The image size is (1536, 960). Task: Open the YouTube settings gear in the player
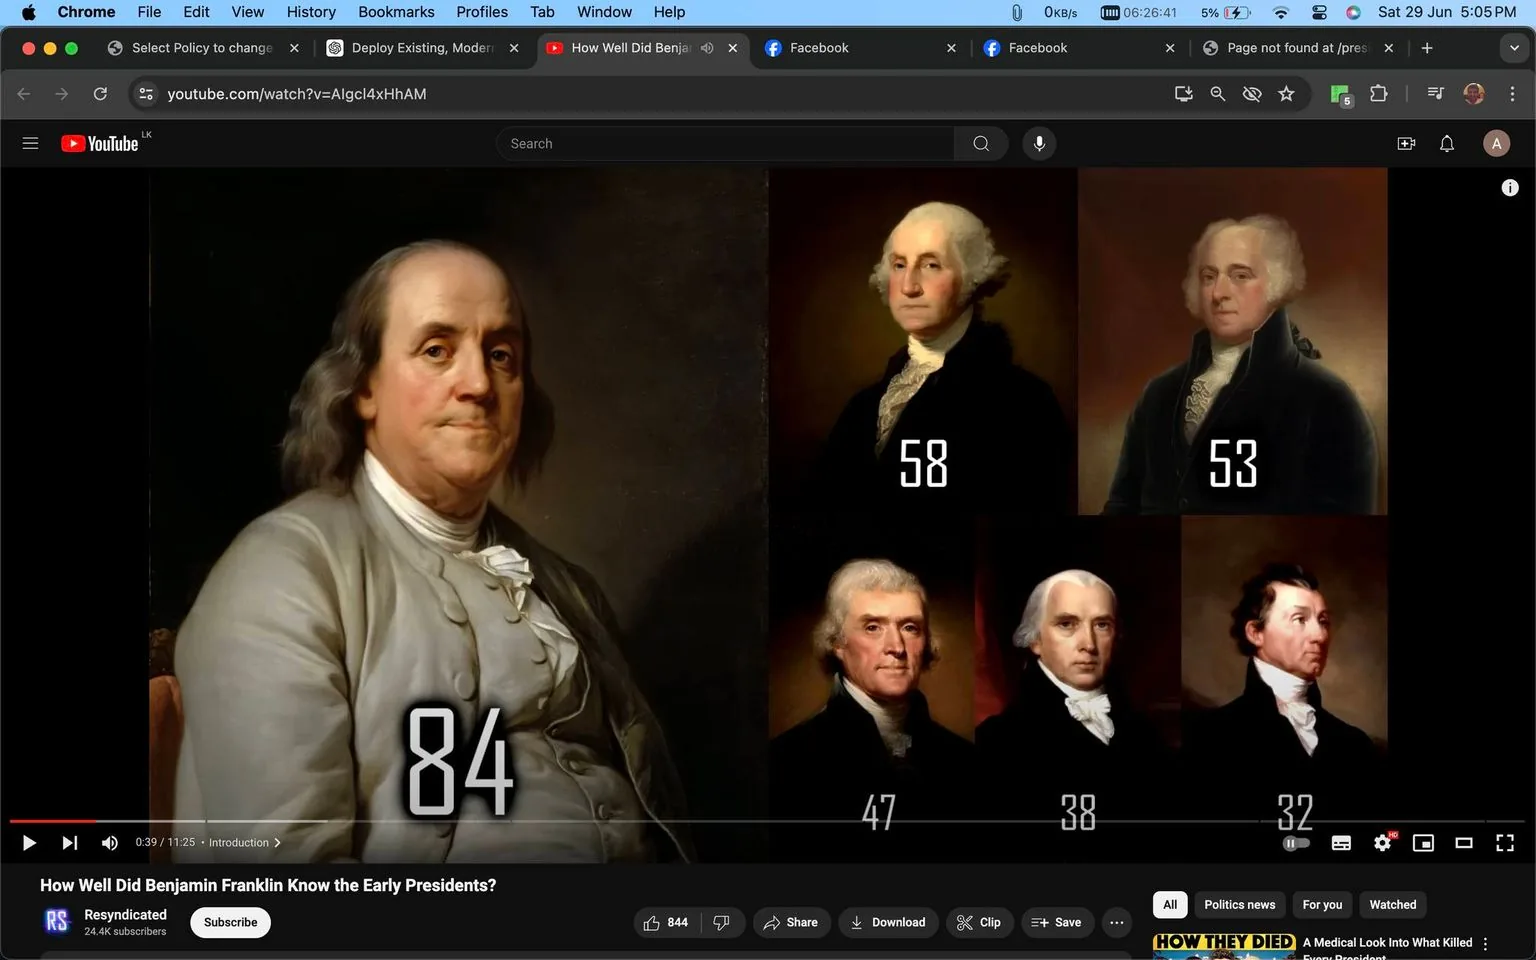pos(1382,842)
